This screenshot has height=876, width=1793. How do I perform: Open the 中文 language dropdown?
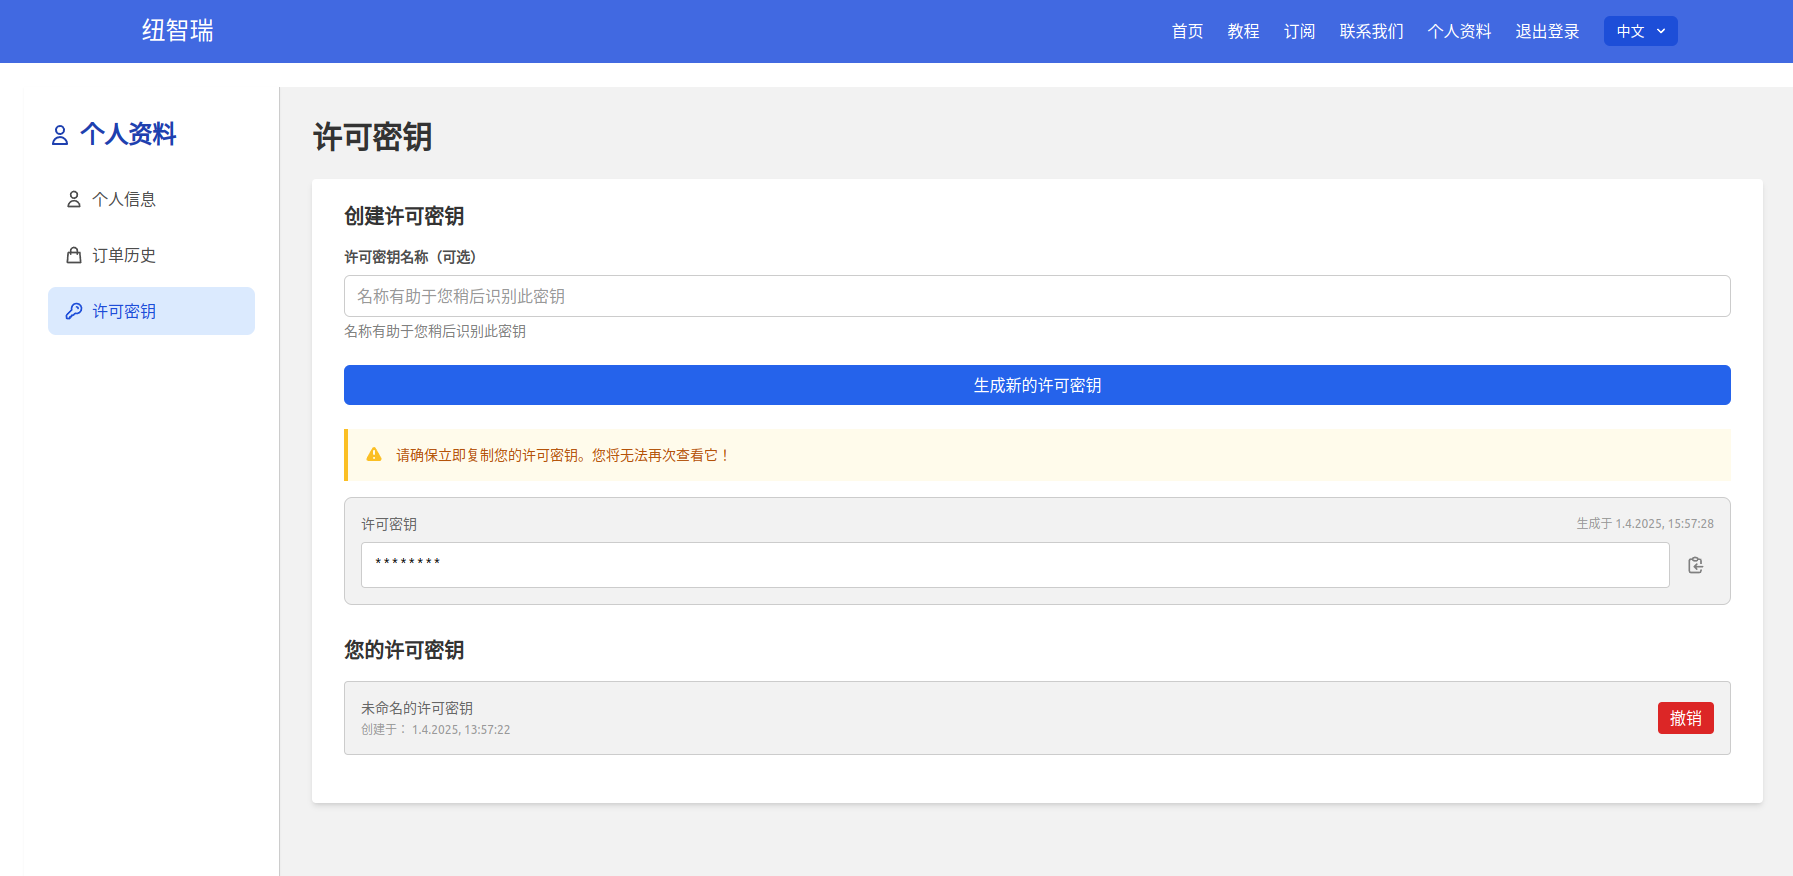[x=1640, y=31]
